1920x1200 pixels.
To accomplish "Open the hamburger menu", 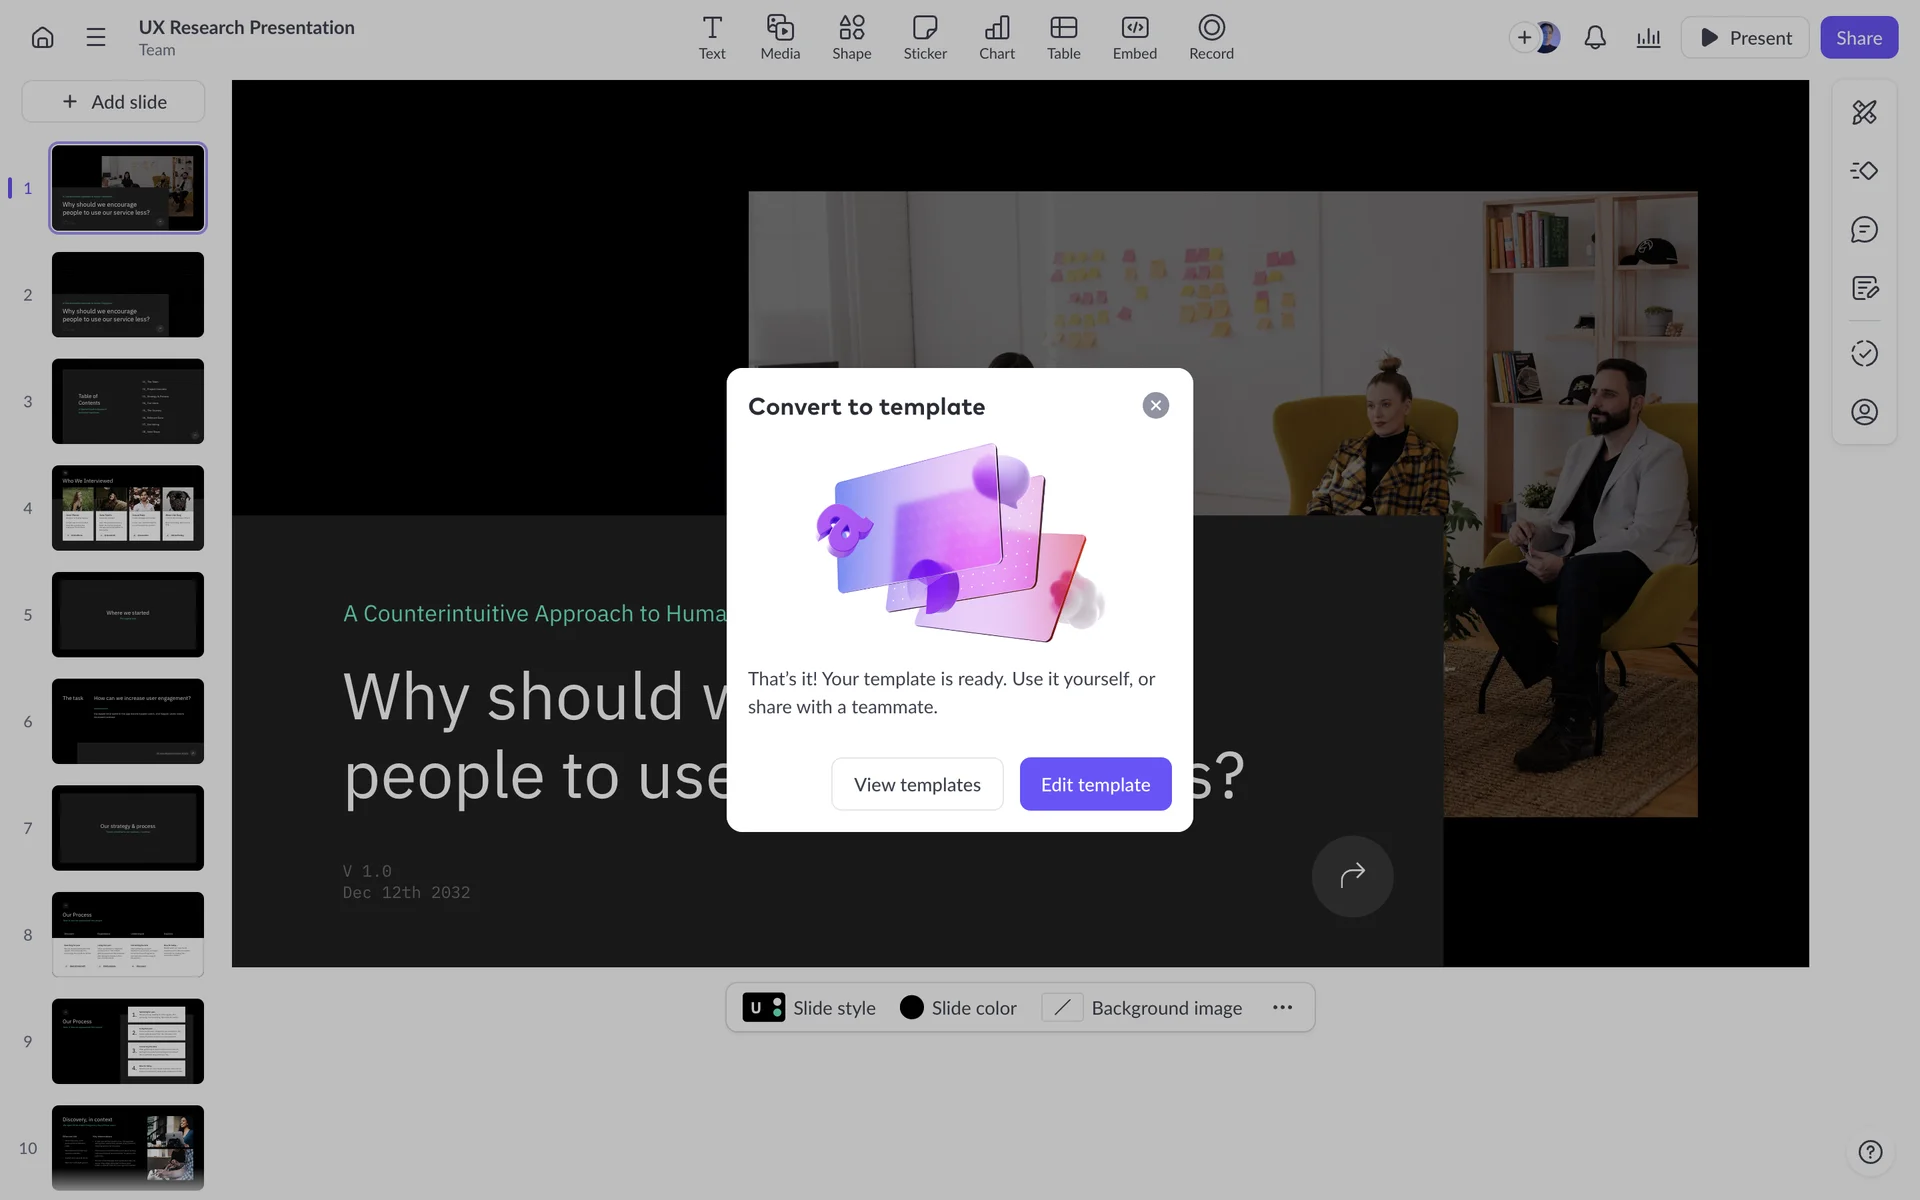I will point(96,38).
